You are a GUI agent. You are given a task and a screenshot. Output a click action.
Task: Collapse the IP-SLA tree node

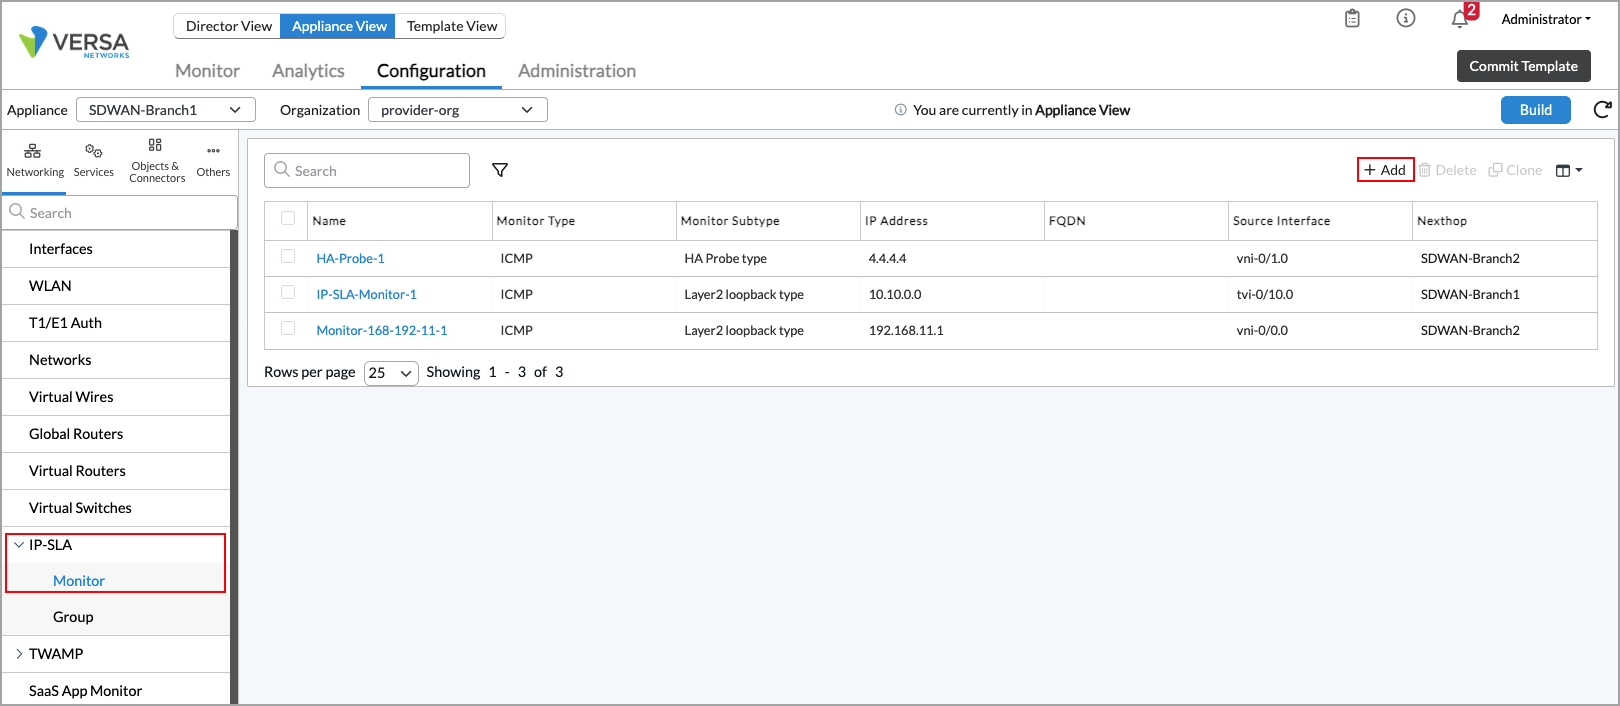(x=19, y=545)
